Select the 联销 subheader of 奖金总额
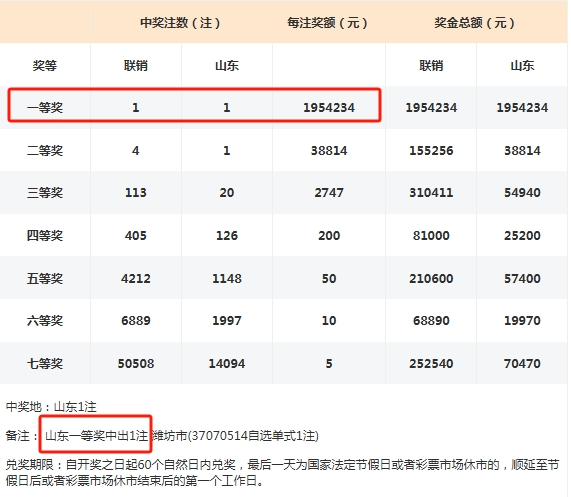 [431, 66]
